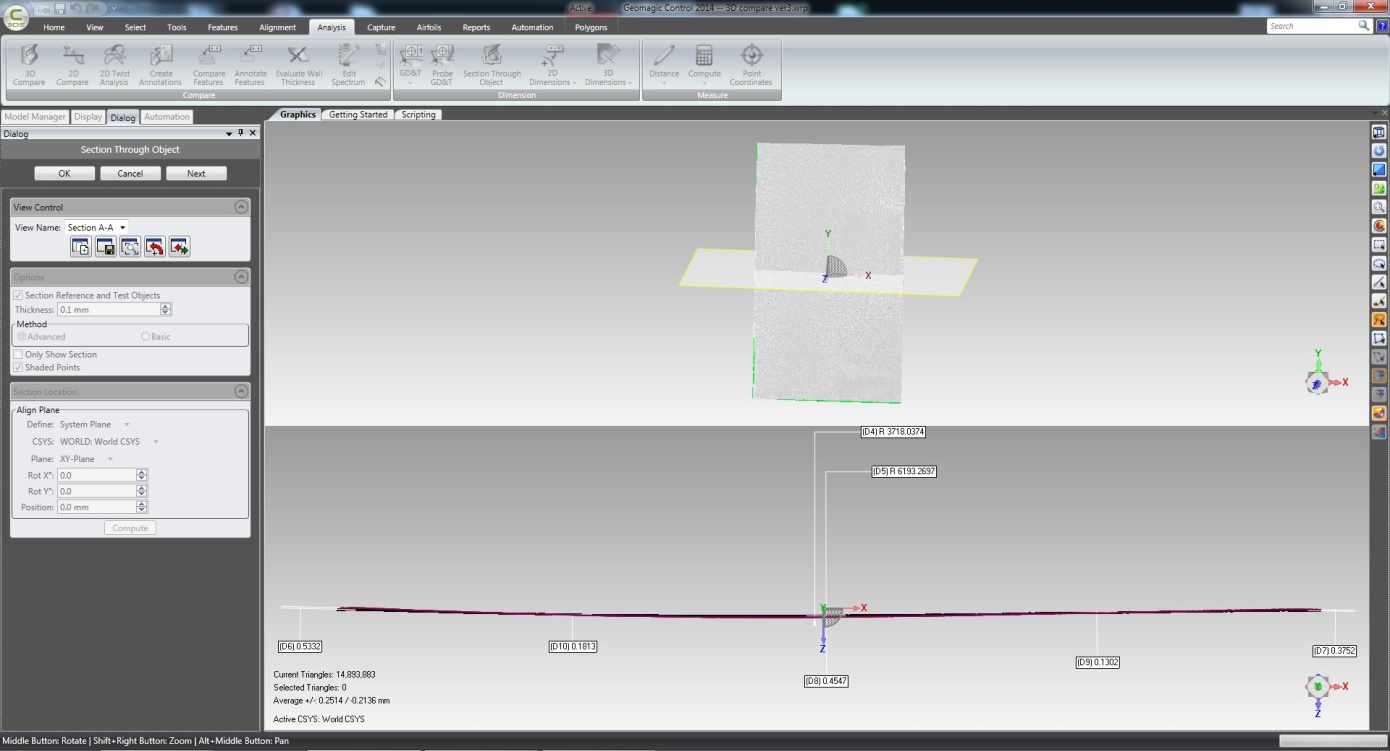Select the Compare Features tool
The height and width of the screenshot is (751, 1390).
(x=209, y=65)
